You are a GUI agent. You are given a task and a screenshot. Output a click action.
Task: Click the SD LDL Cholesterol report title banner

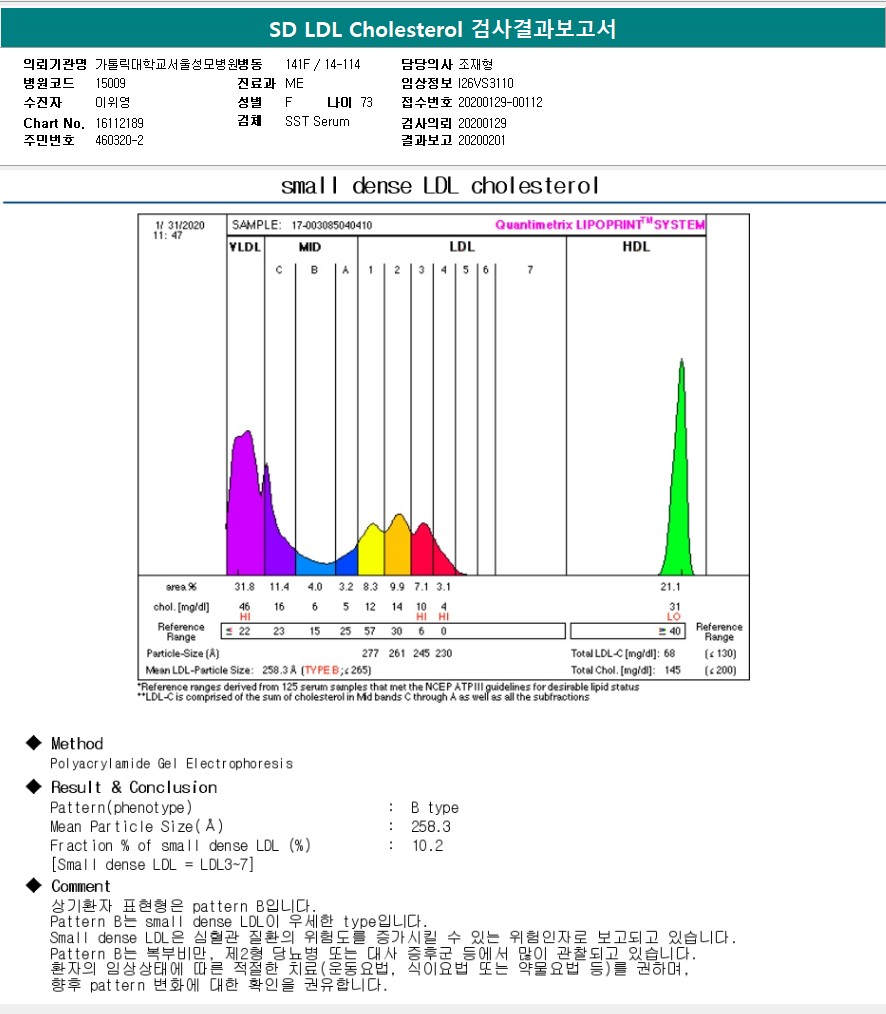point(443,29)
